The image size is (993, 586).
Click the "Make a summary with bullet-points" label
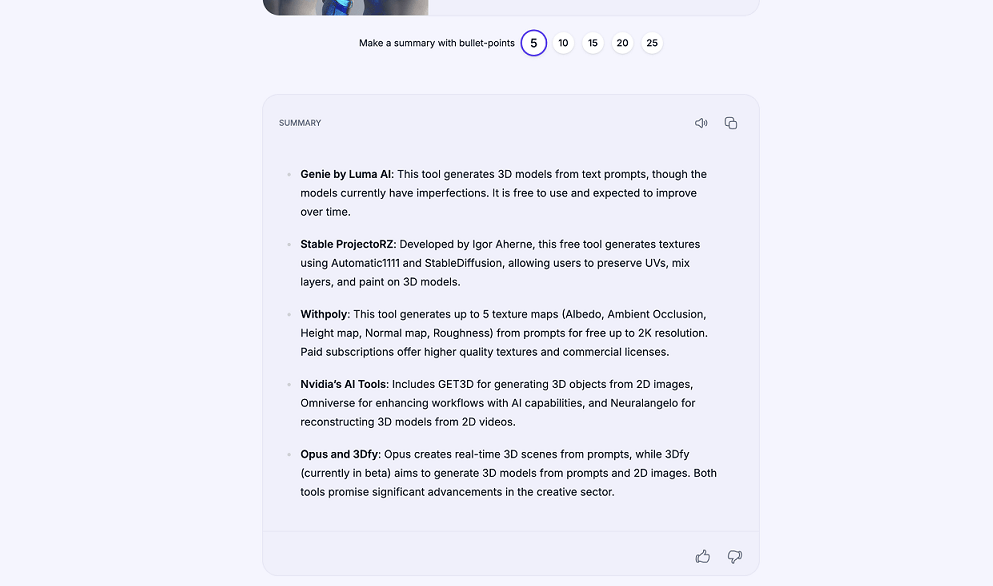437,43
